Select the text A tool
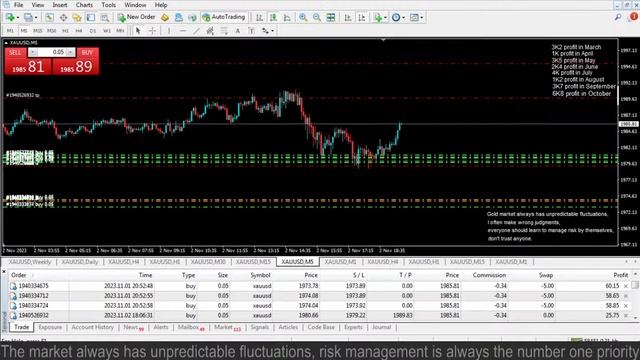 coord(238,31)
